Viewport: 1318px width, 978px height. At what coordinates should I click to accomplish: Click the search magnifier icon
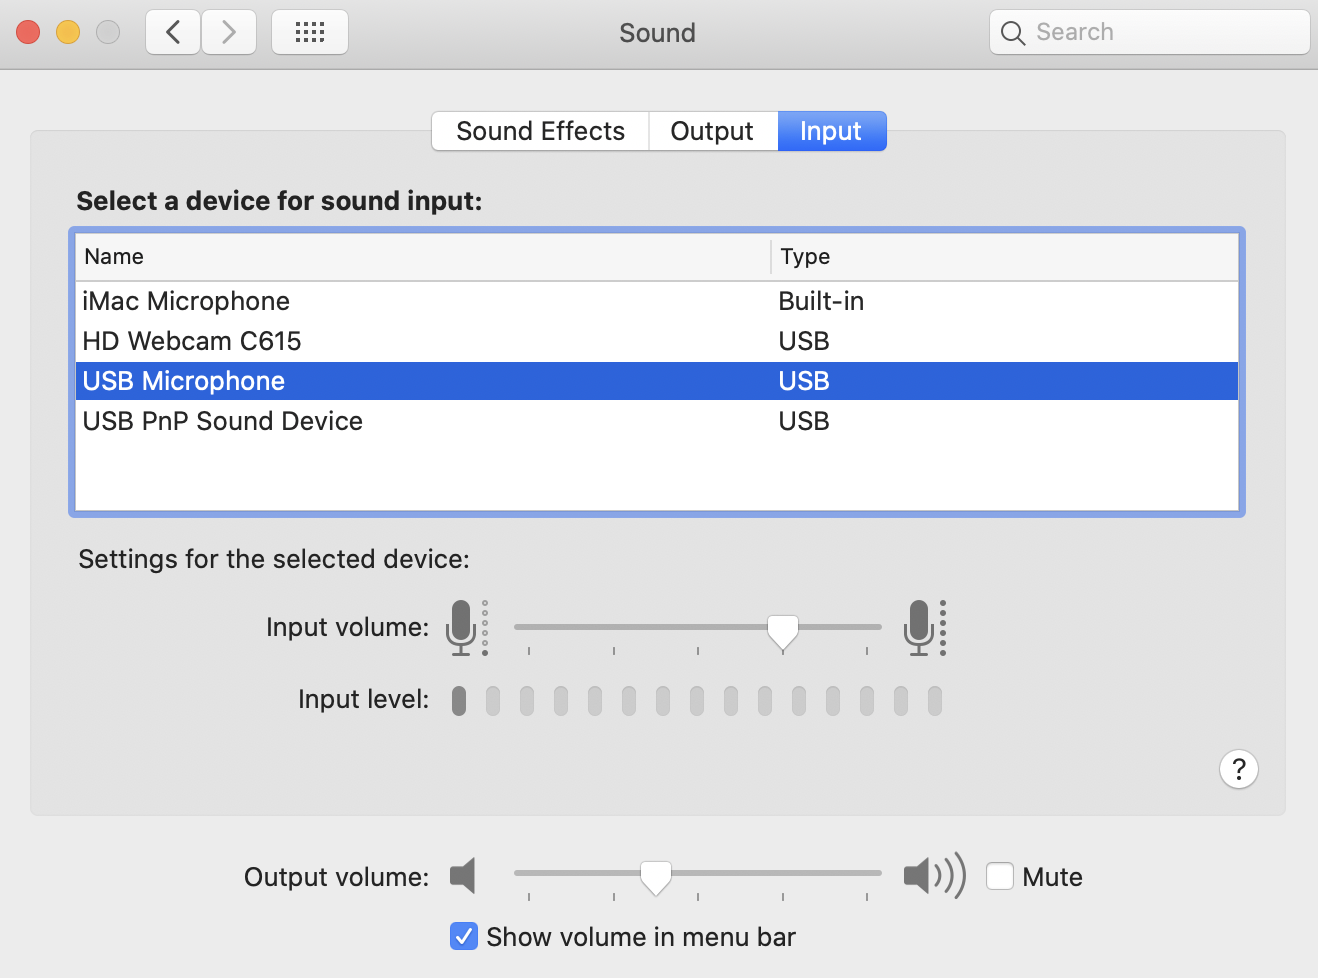point(1013,33)
